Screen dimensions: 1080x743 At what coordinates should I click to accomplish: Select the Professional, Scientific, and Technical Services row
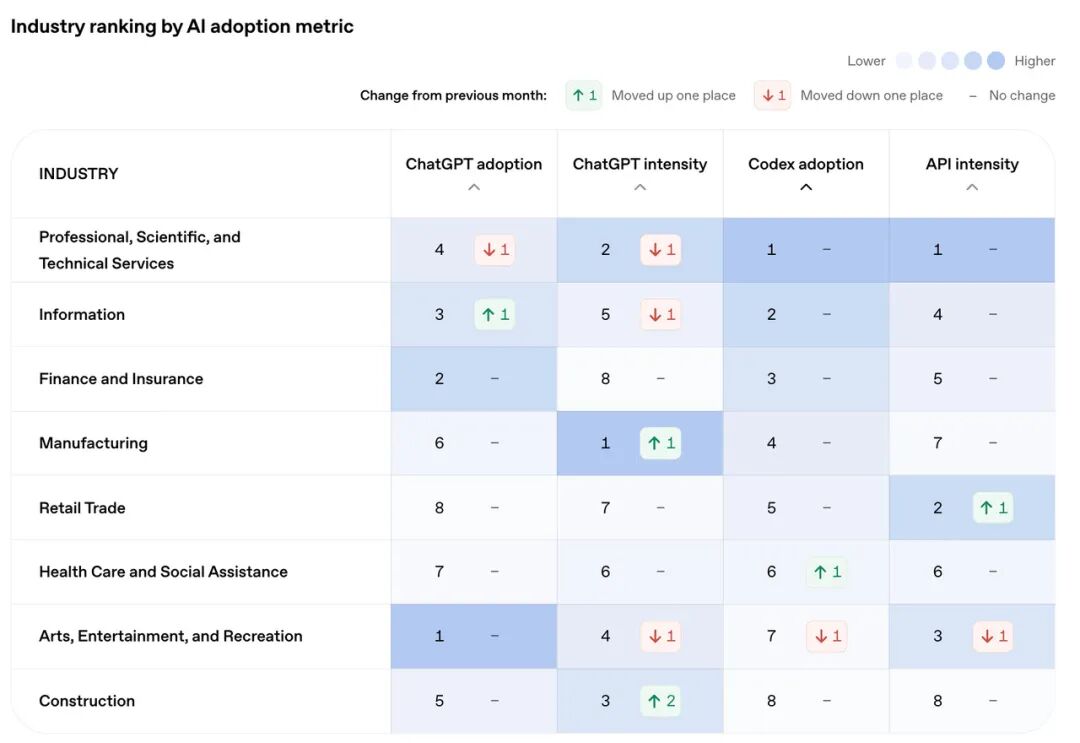coord(533,250)
